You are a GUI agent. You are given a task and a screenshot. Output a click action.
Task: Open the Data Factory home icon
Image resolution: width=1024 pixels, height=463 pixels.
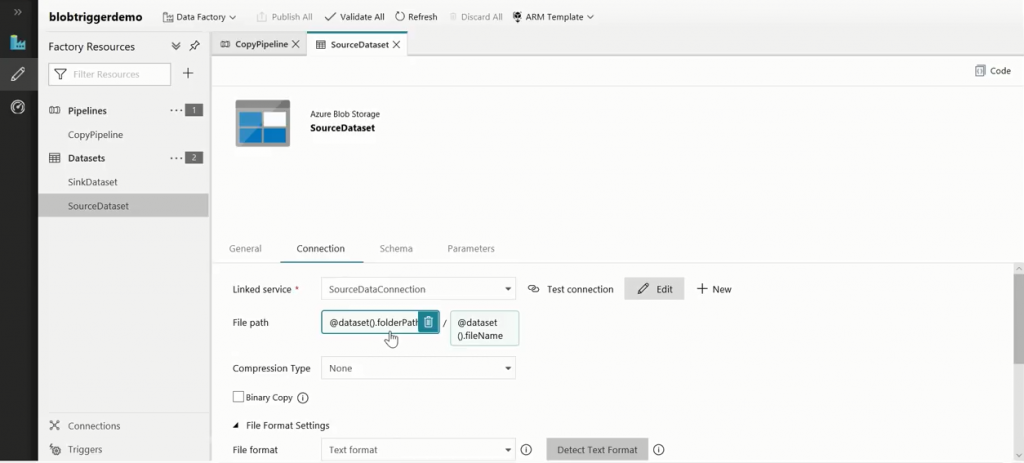point(18,43)
